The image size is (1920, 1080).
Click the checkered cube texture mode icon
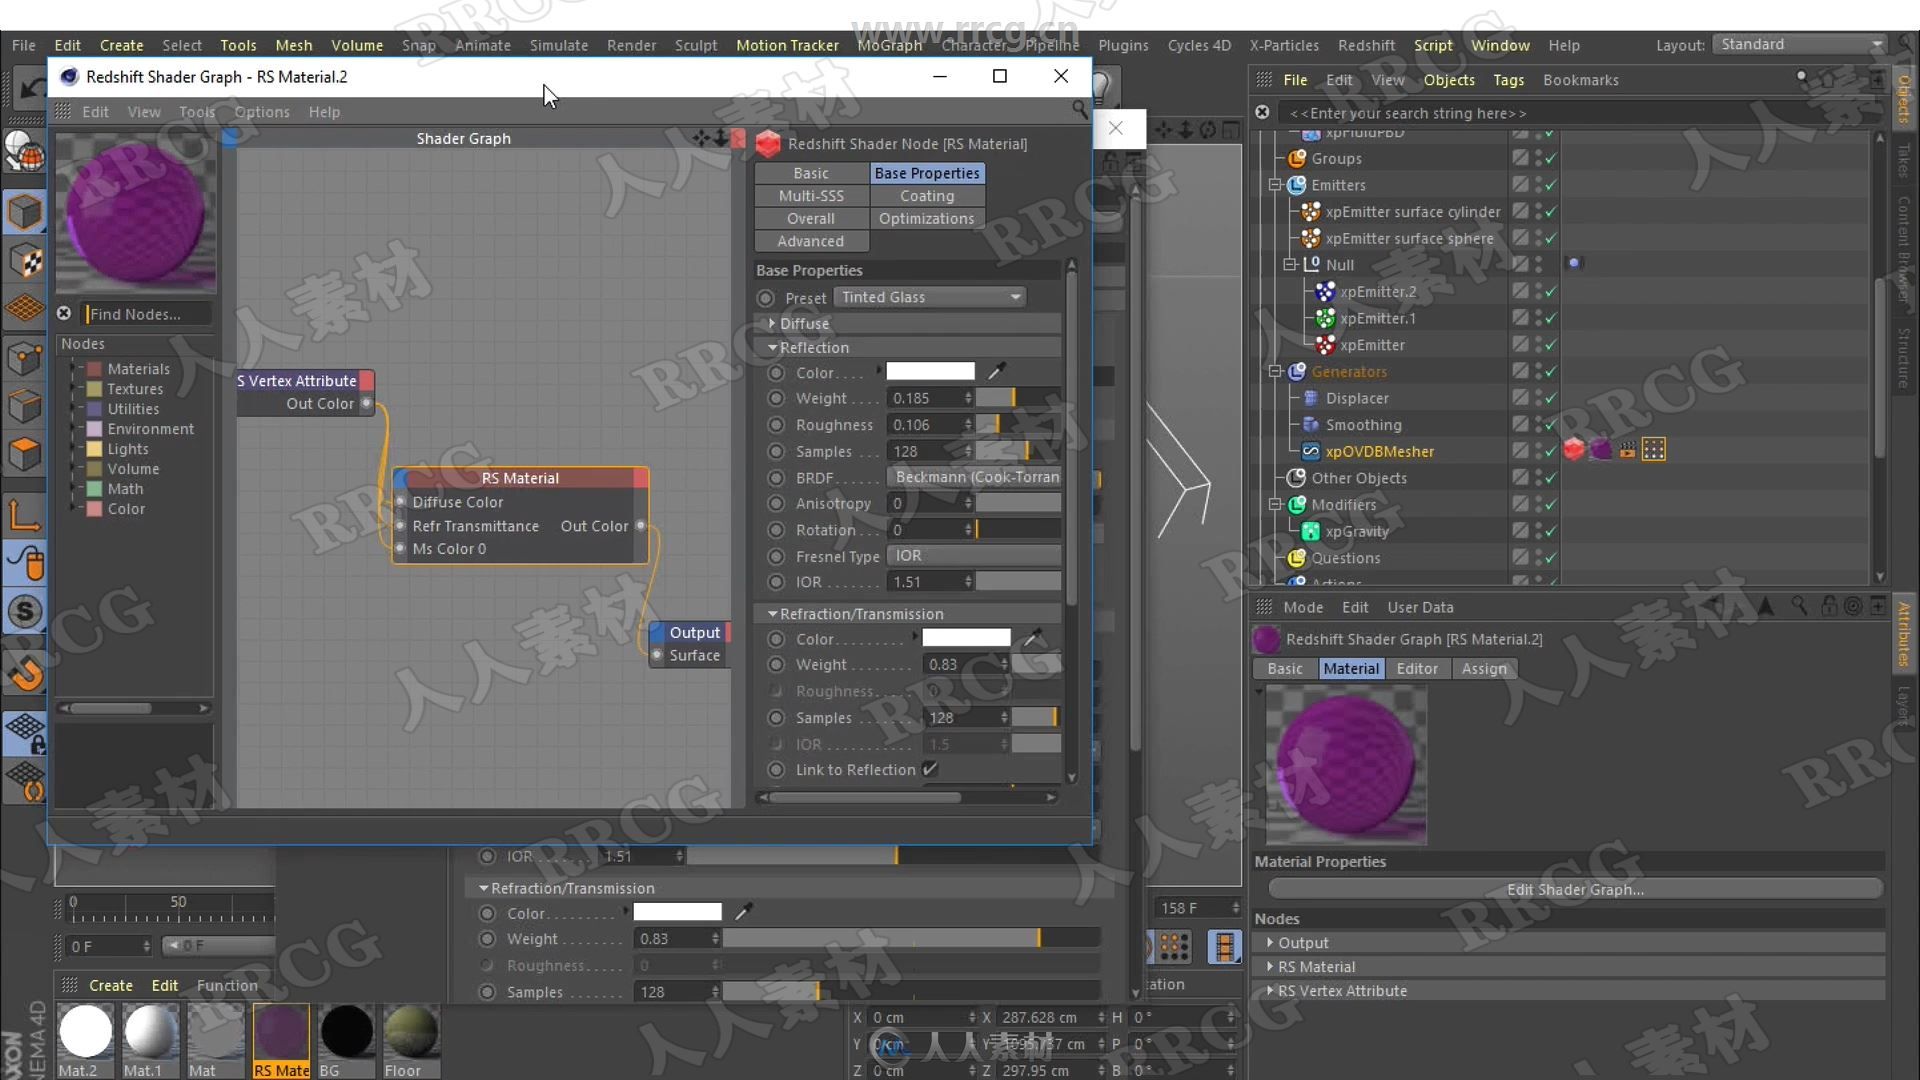point(25,261)
